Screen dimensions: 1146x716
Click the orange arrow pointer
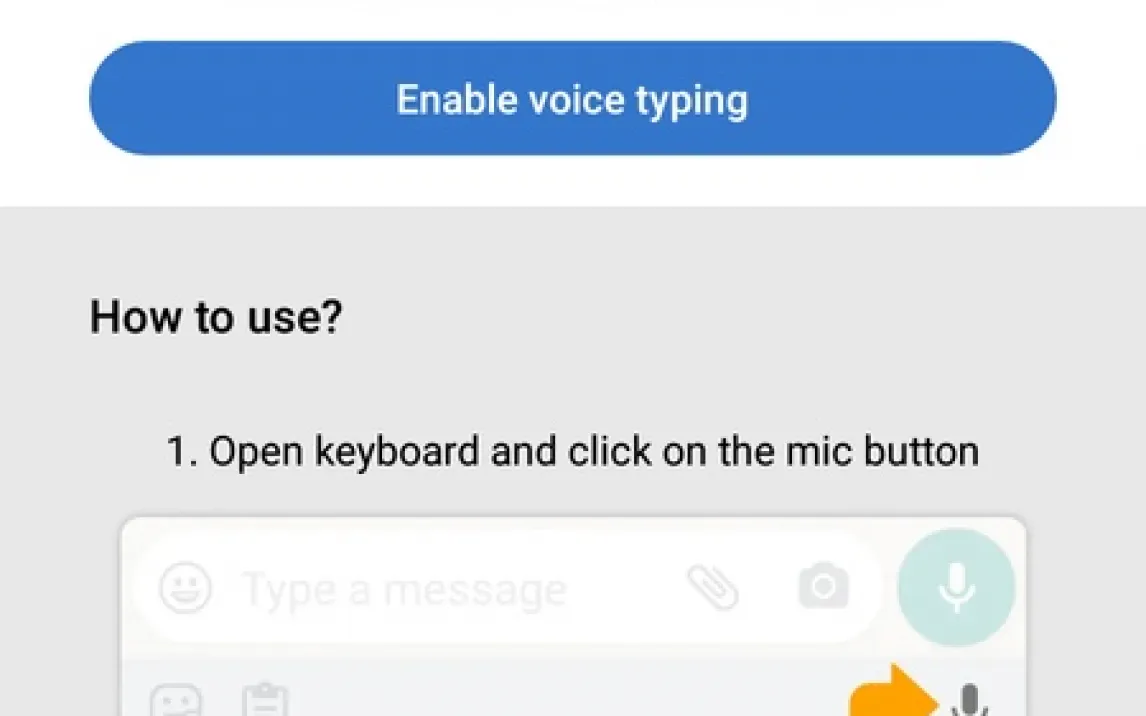click(894, 692)
